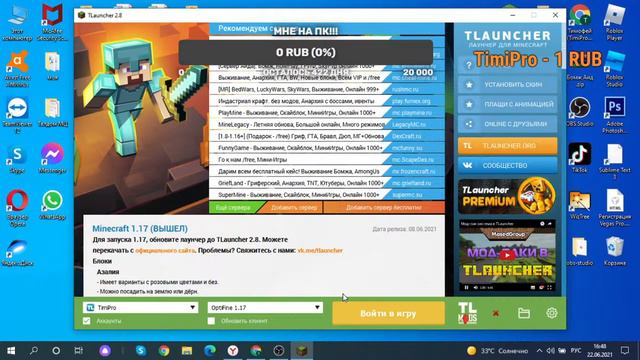Open vk.me/tlauncher link

320,250
